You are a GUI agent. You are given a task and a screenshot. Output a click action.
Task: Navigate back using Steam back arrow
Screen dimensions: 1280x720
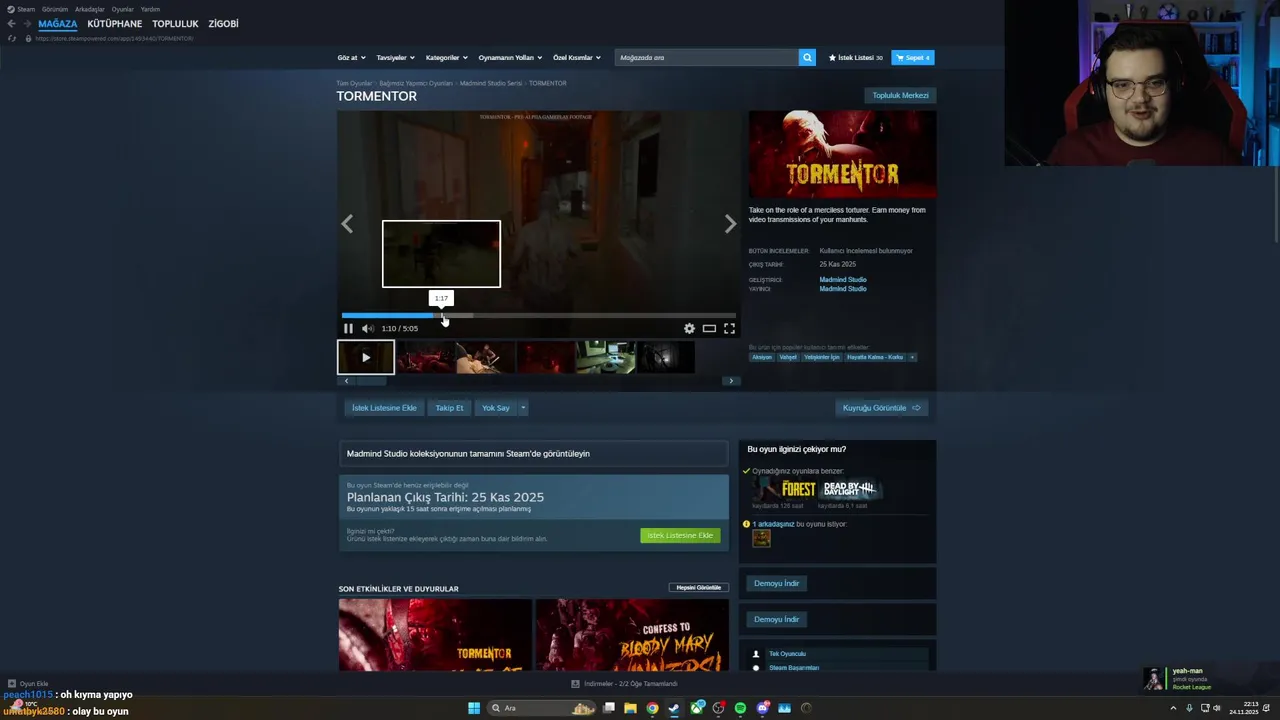(11, 23)
